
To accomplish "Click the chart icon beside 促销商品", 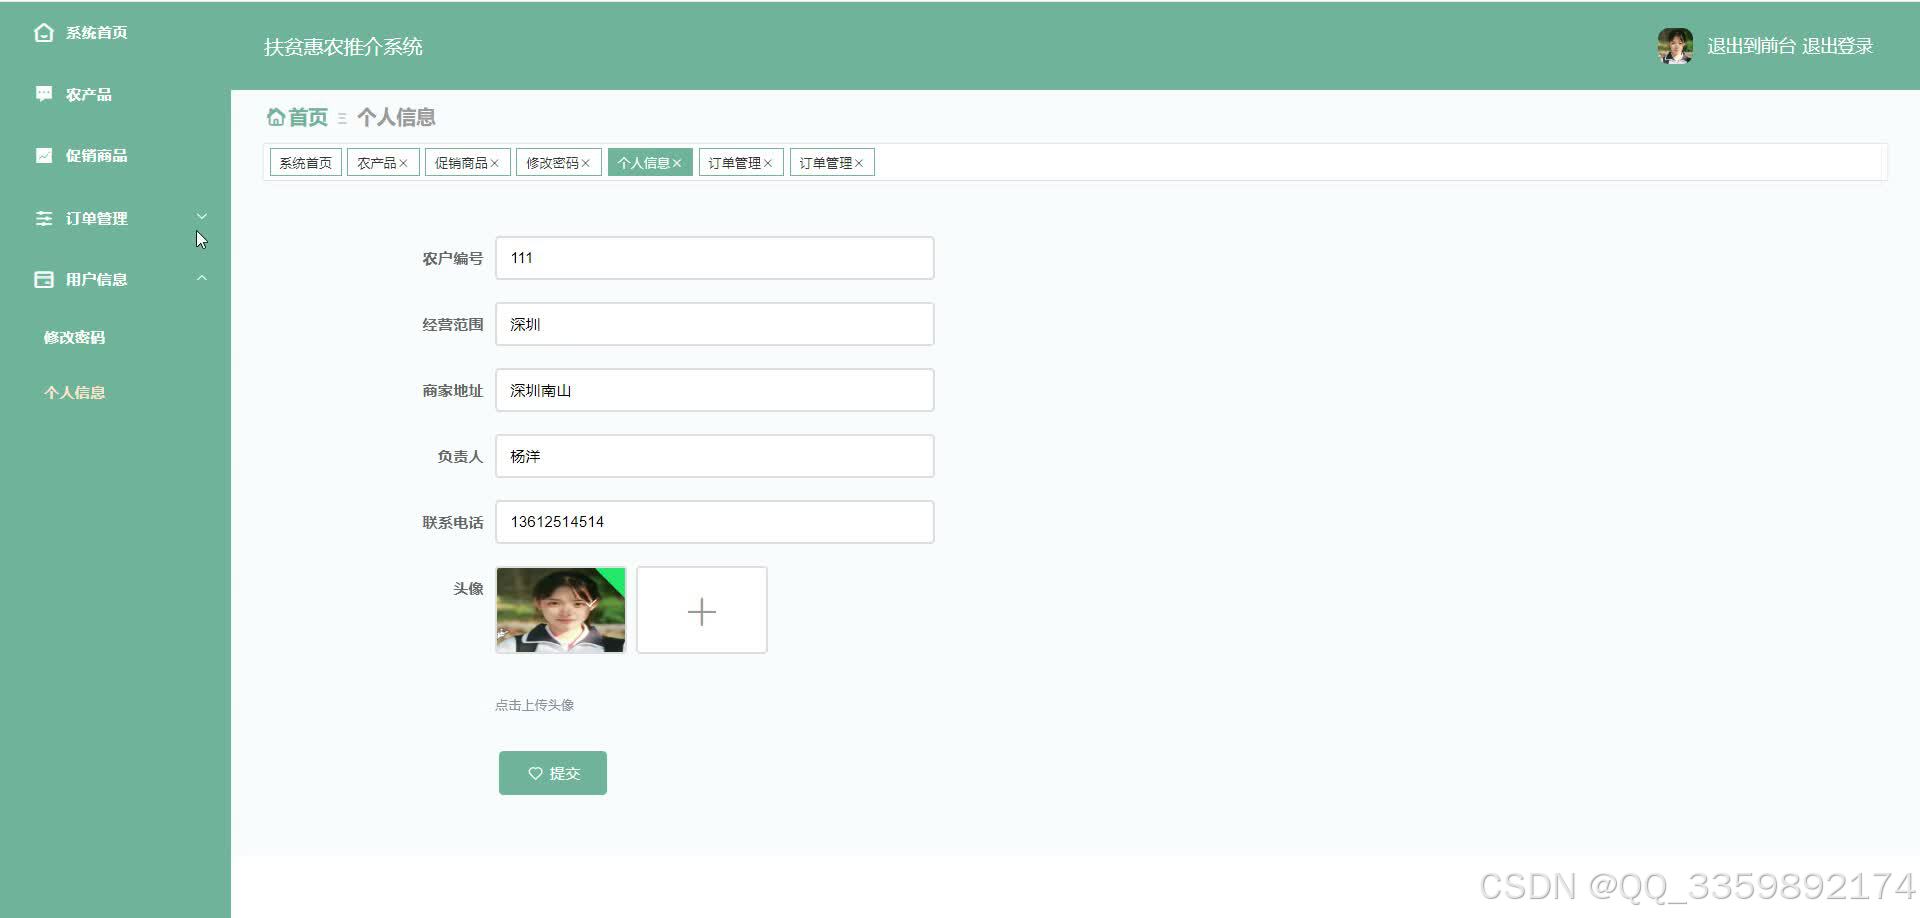I will [43, 155].
